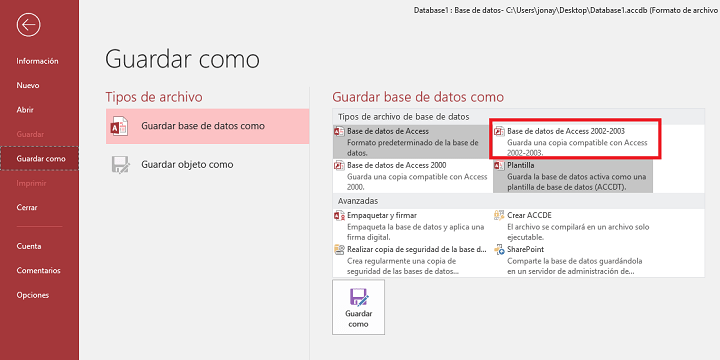Viewport: 720px width, 360px height.
Task: Click the Crear ACCDE icon
Action: [499, 215]
